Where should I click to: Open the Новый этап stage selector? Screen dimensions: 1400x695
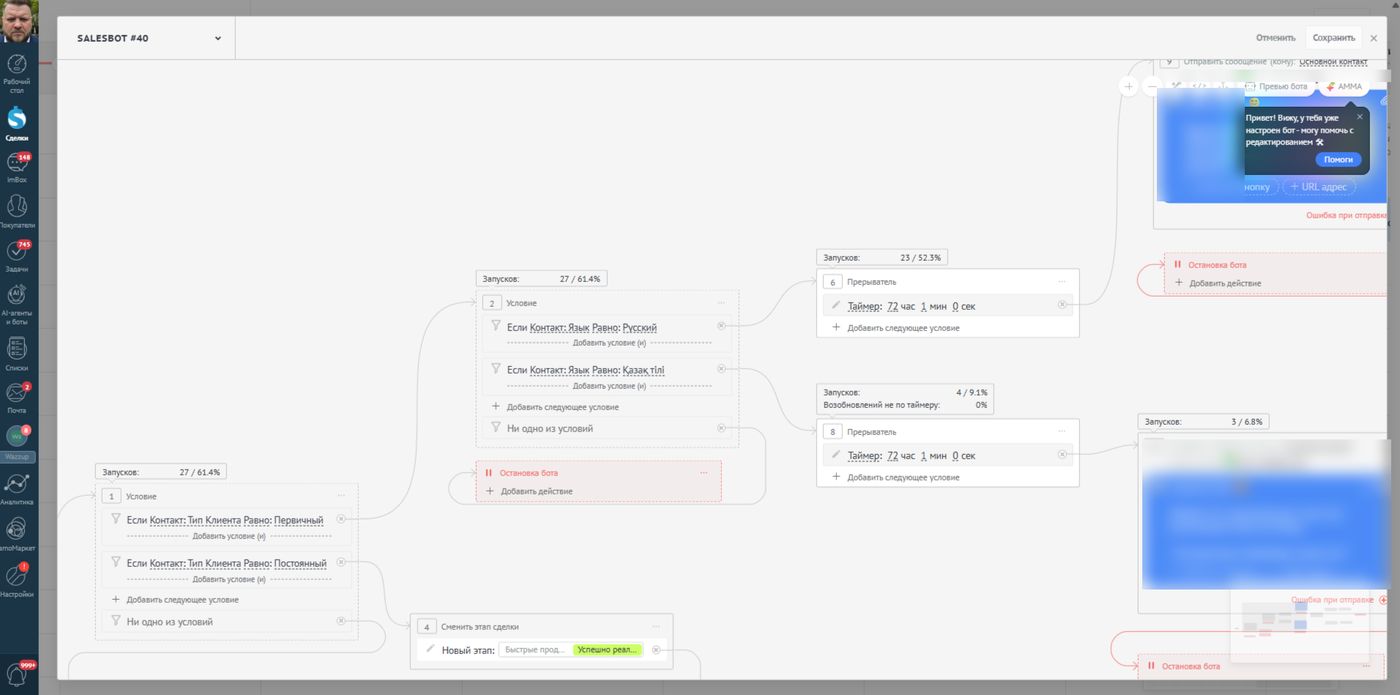pyautogui.click(x=571, y=650)
